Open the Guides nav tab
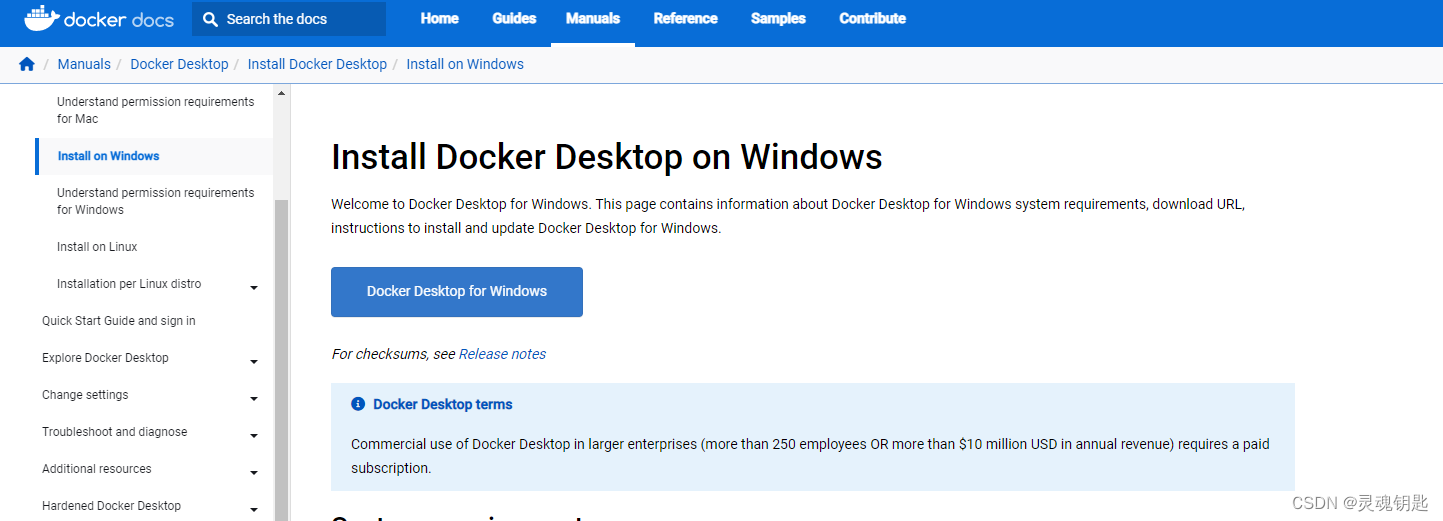 tap(514, 18)
